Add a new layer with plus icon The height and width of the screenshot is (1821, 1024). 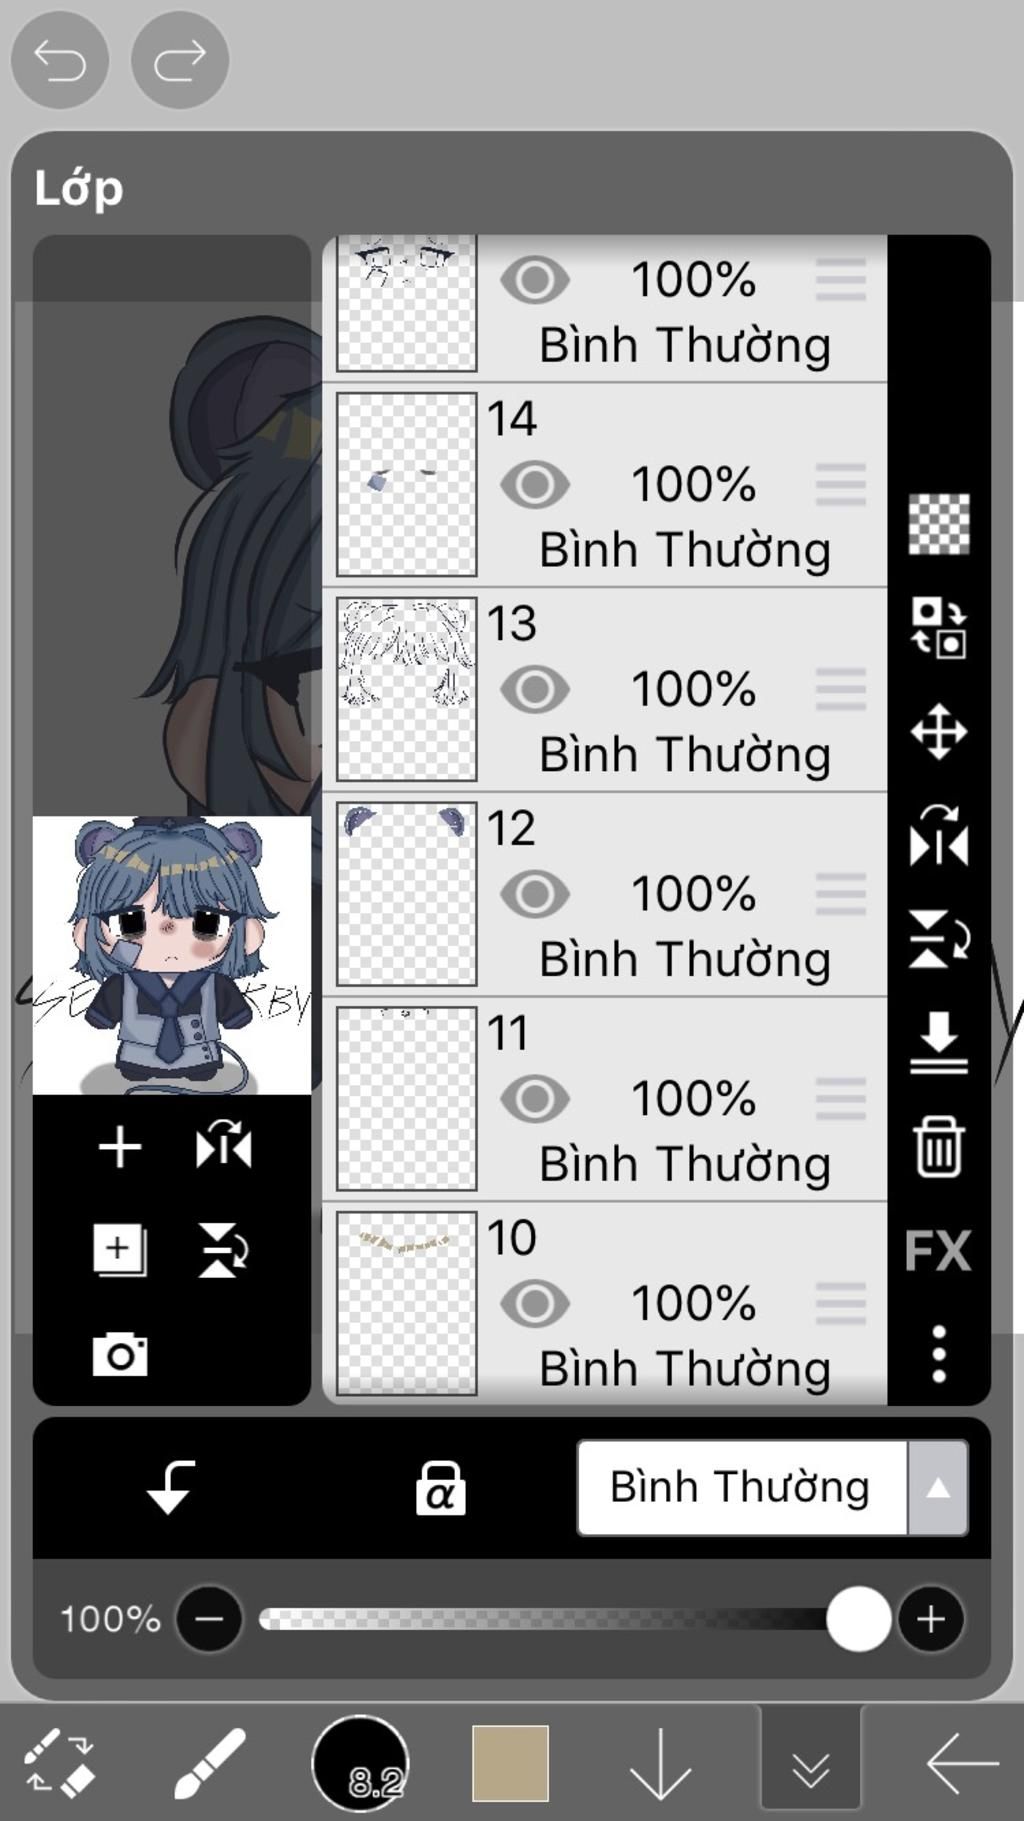tap(120, 1146)
